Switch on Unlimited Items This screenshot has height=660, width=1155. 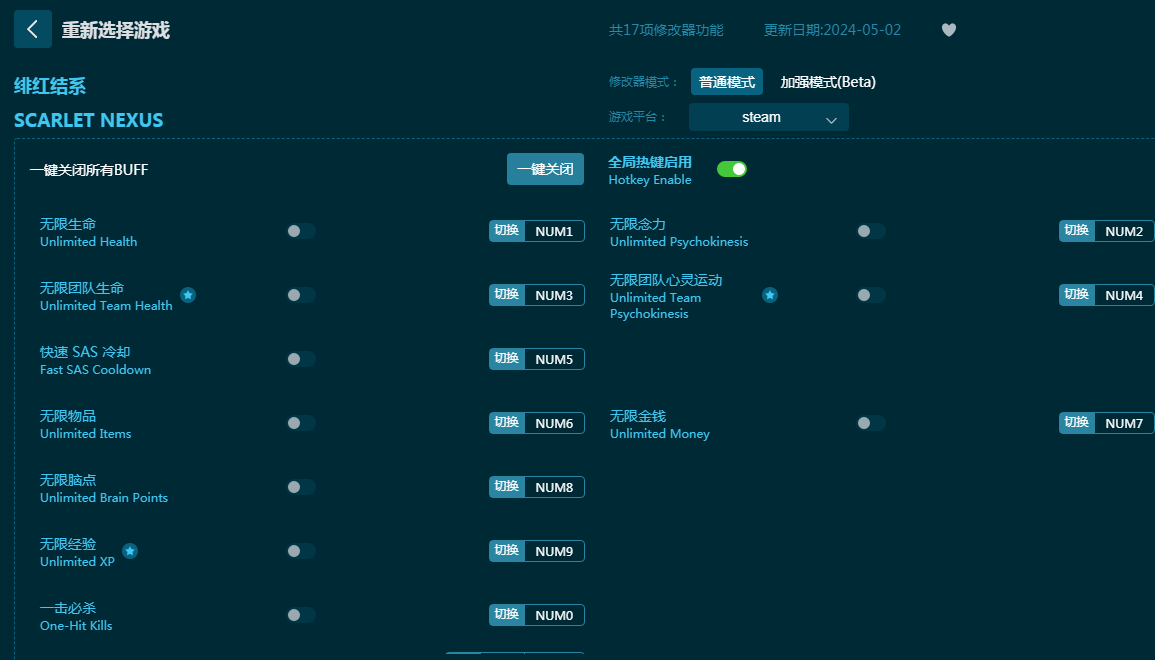point(301,424)
